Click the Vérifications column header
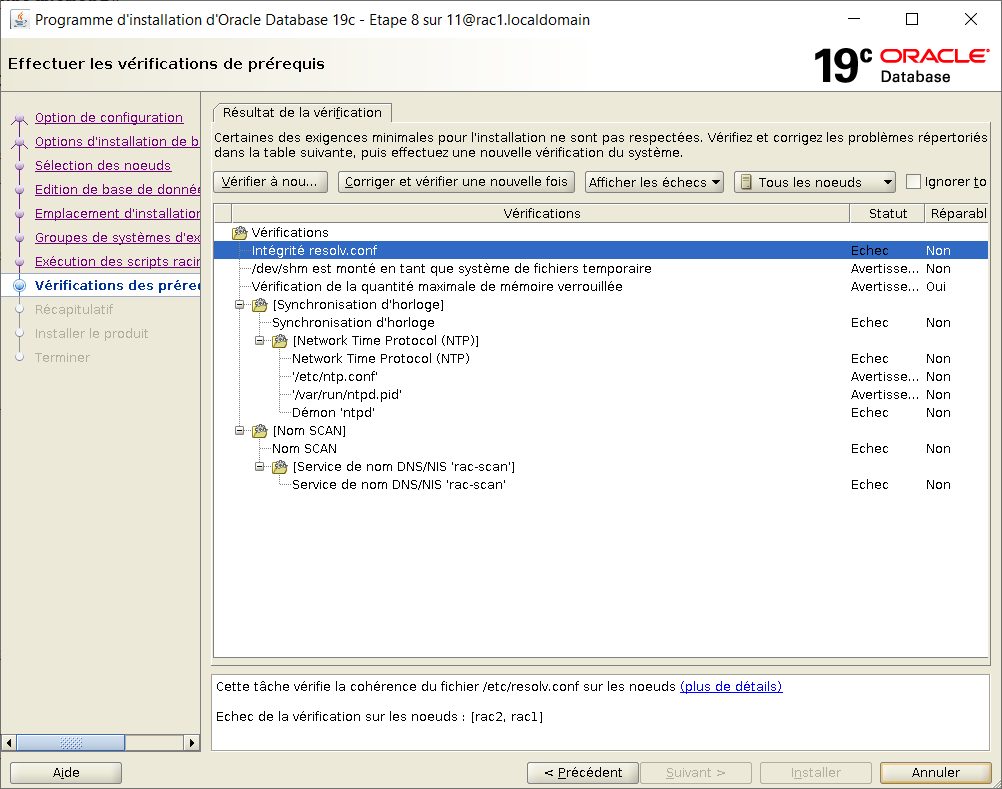1002x789 pixels. pyautogui.click(x=541, y=213)
